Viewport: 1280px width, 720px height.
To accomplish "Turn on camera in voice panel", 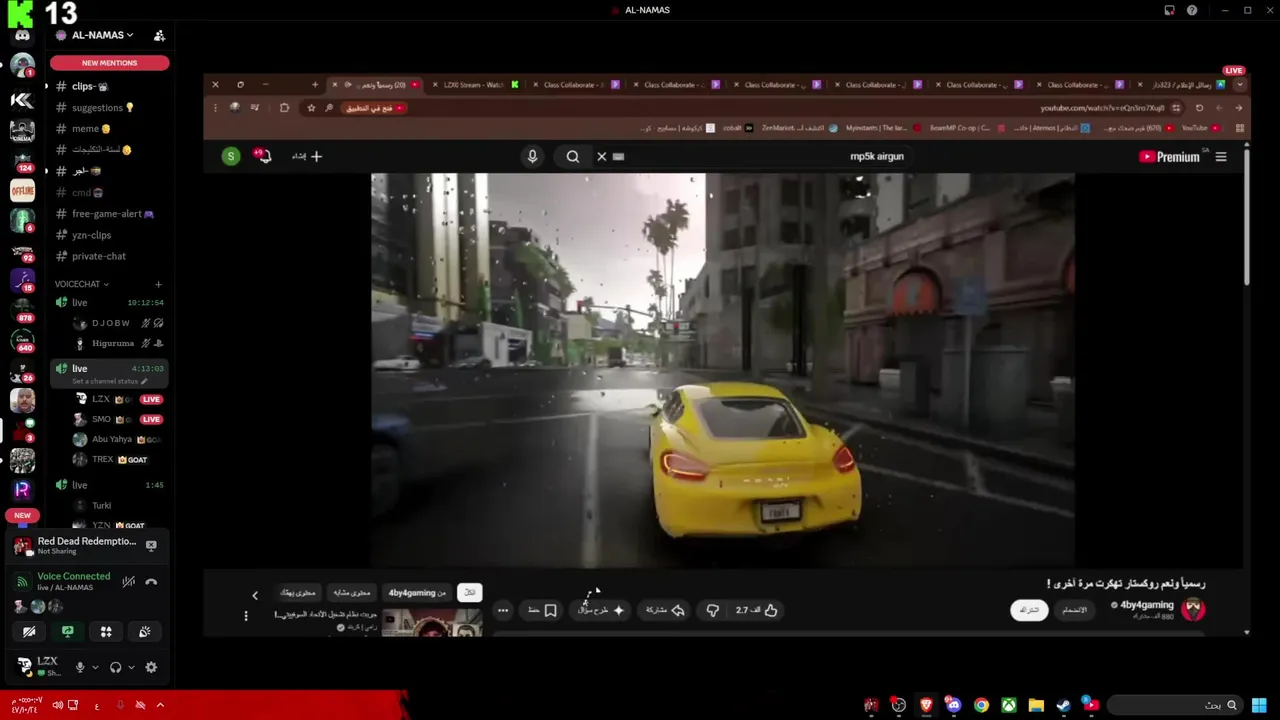I will tap(29, 632).
